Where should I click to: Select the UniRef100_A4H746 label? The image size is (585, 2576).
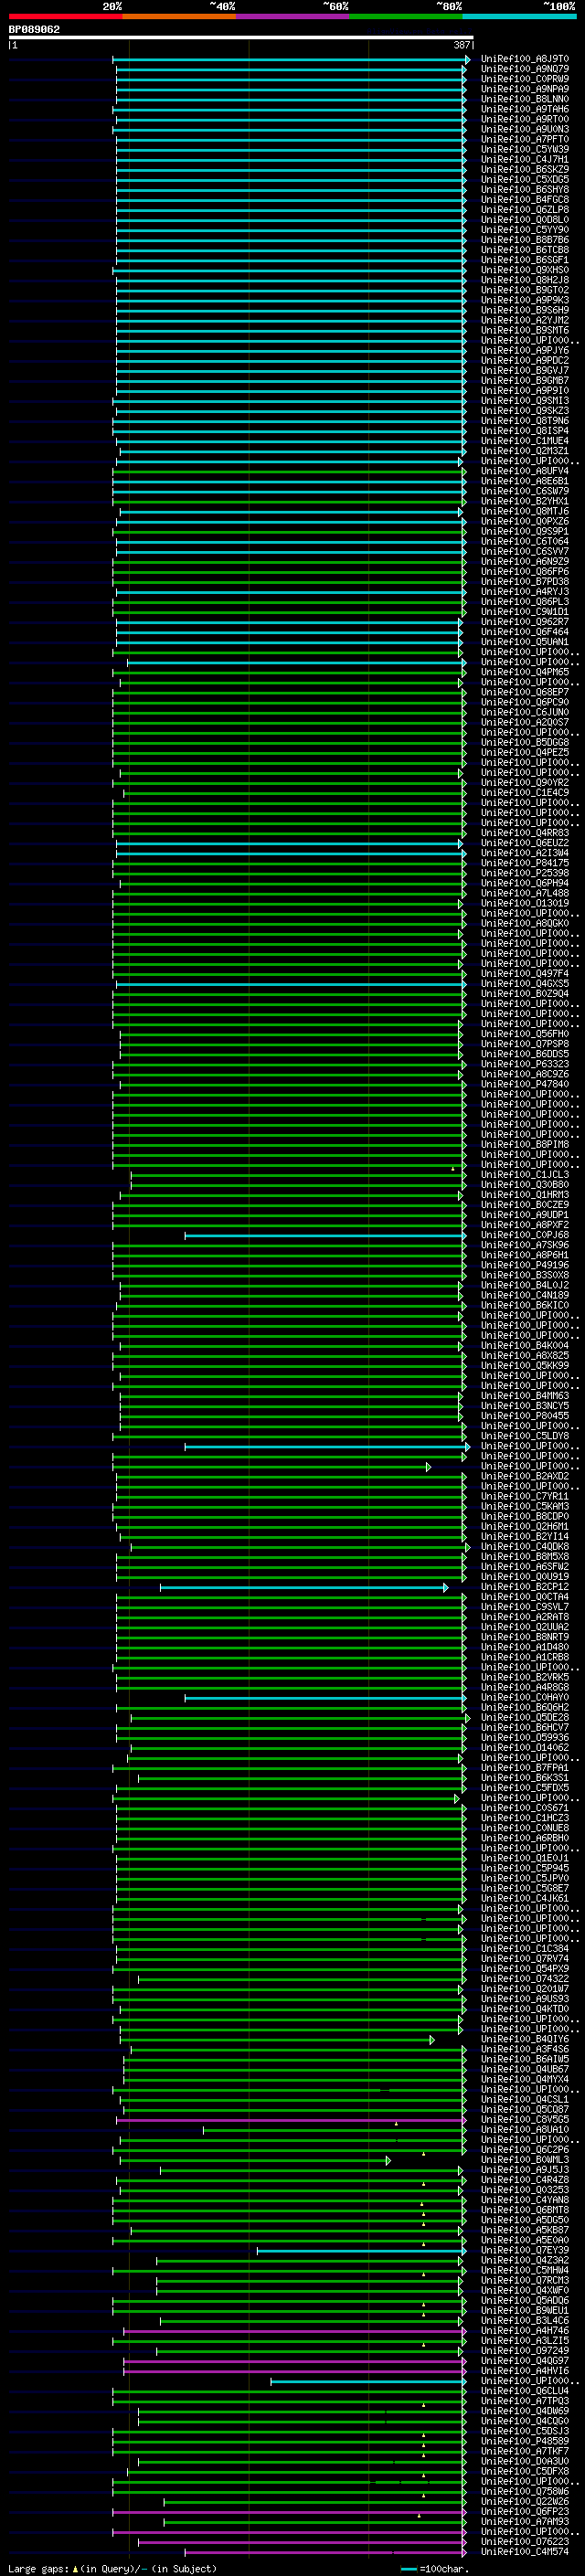pyautogui.click(x=525, y=2330)
